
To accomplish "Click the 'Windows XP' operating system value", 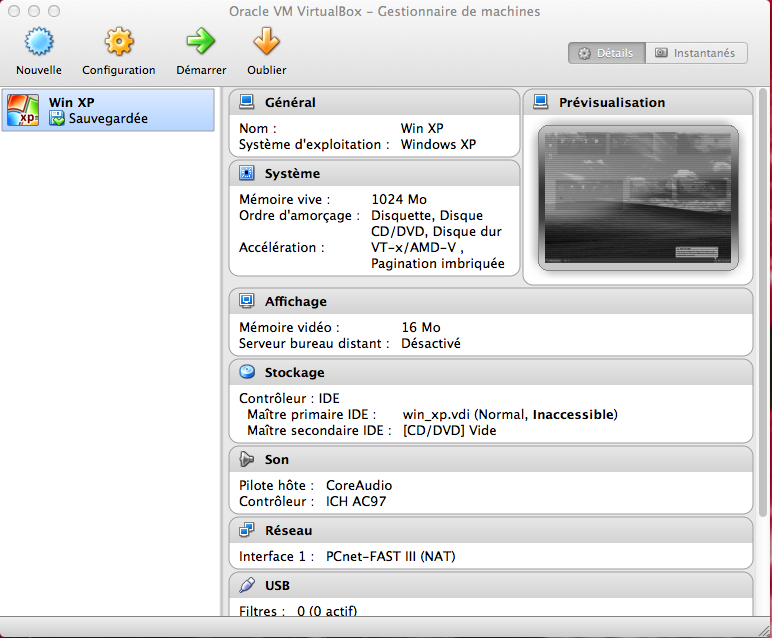I will pyautogui.click(x=438, y=144).
